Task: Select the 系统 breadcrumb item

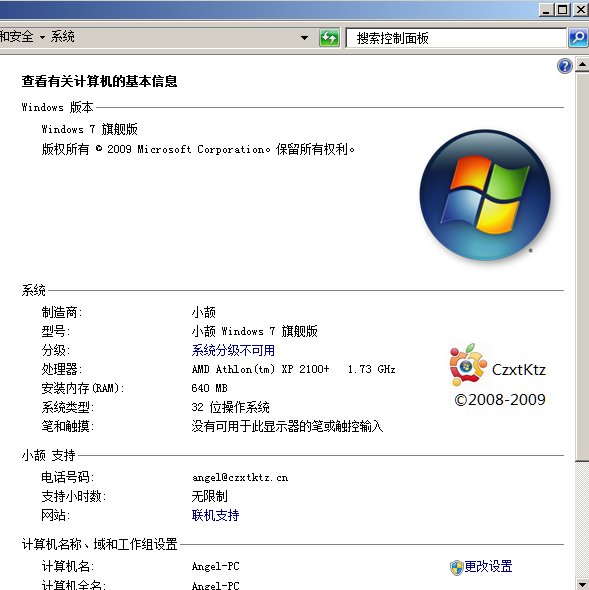Action: click(x=62, y=36)
